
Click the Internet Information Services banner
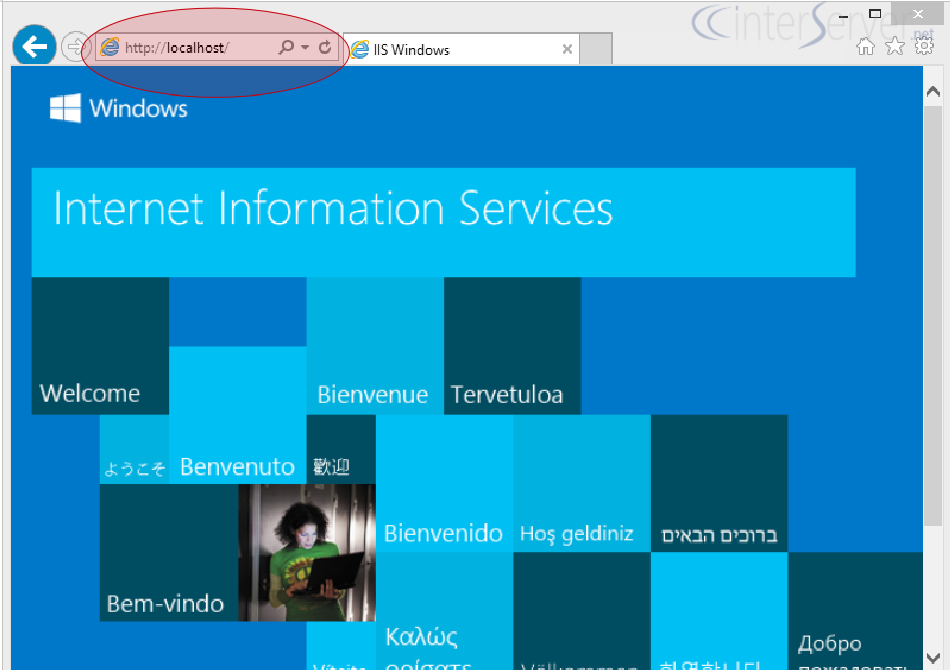click(443, 222)
